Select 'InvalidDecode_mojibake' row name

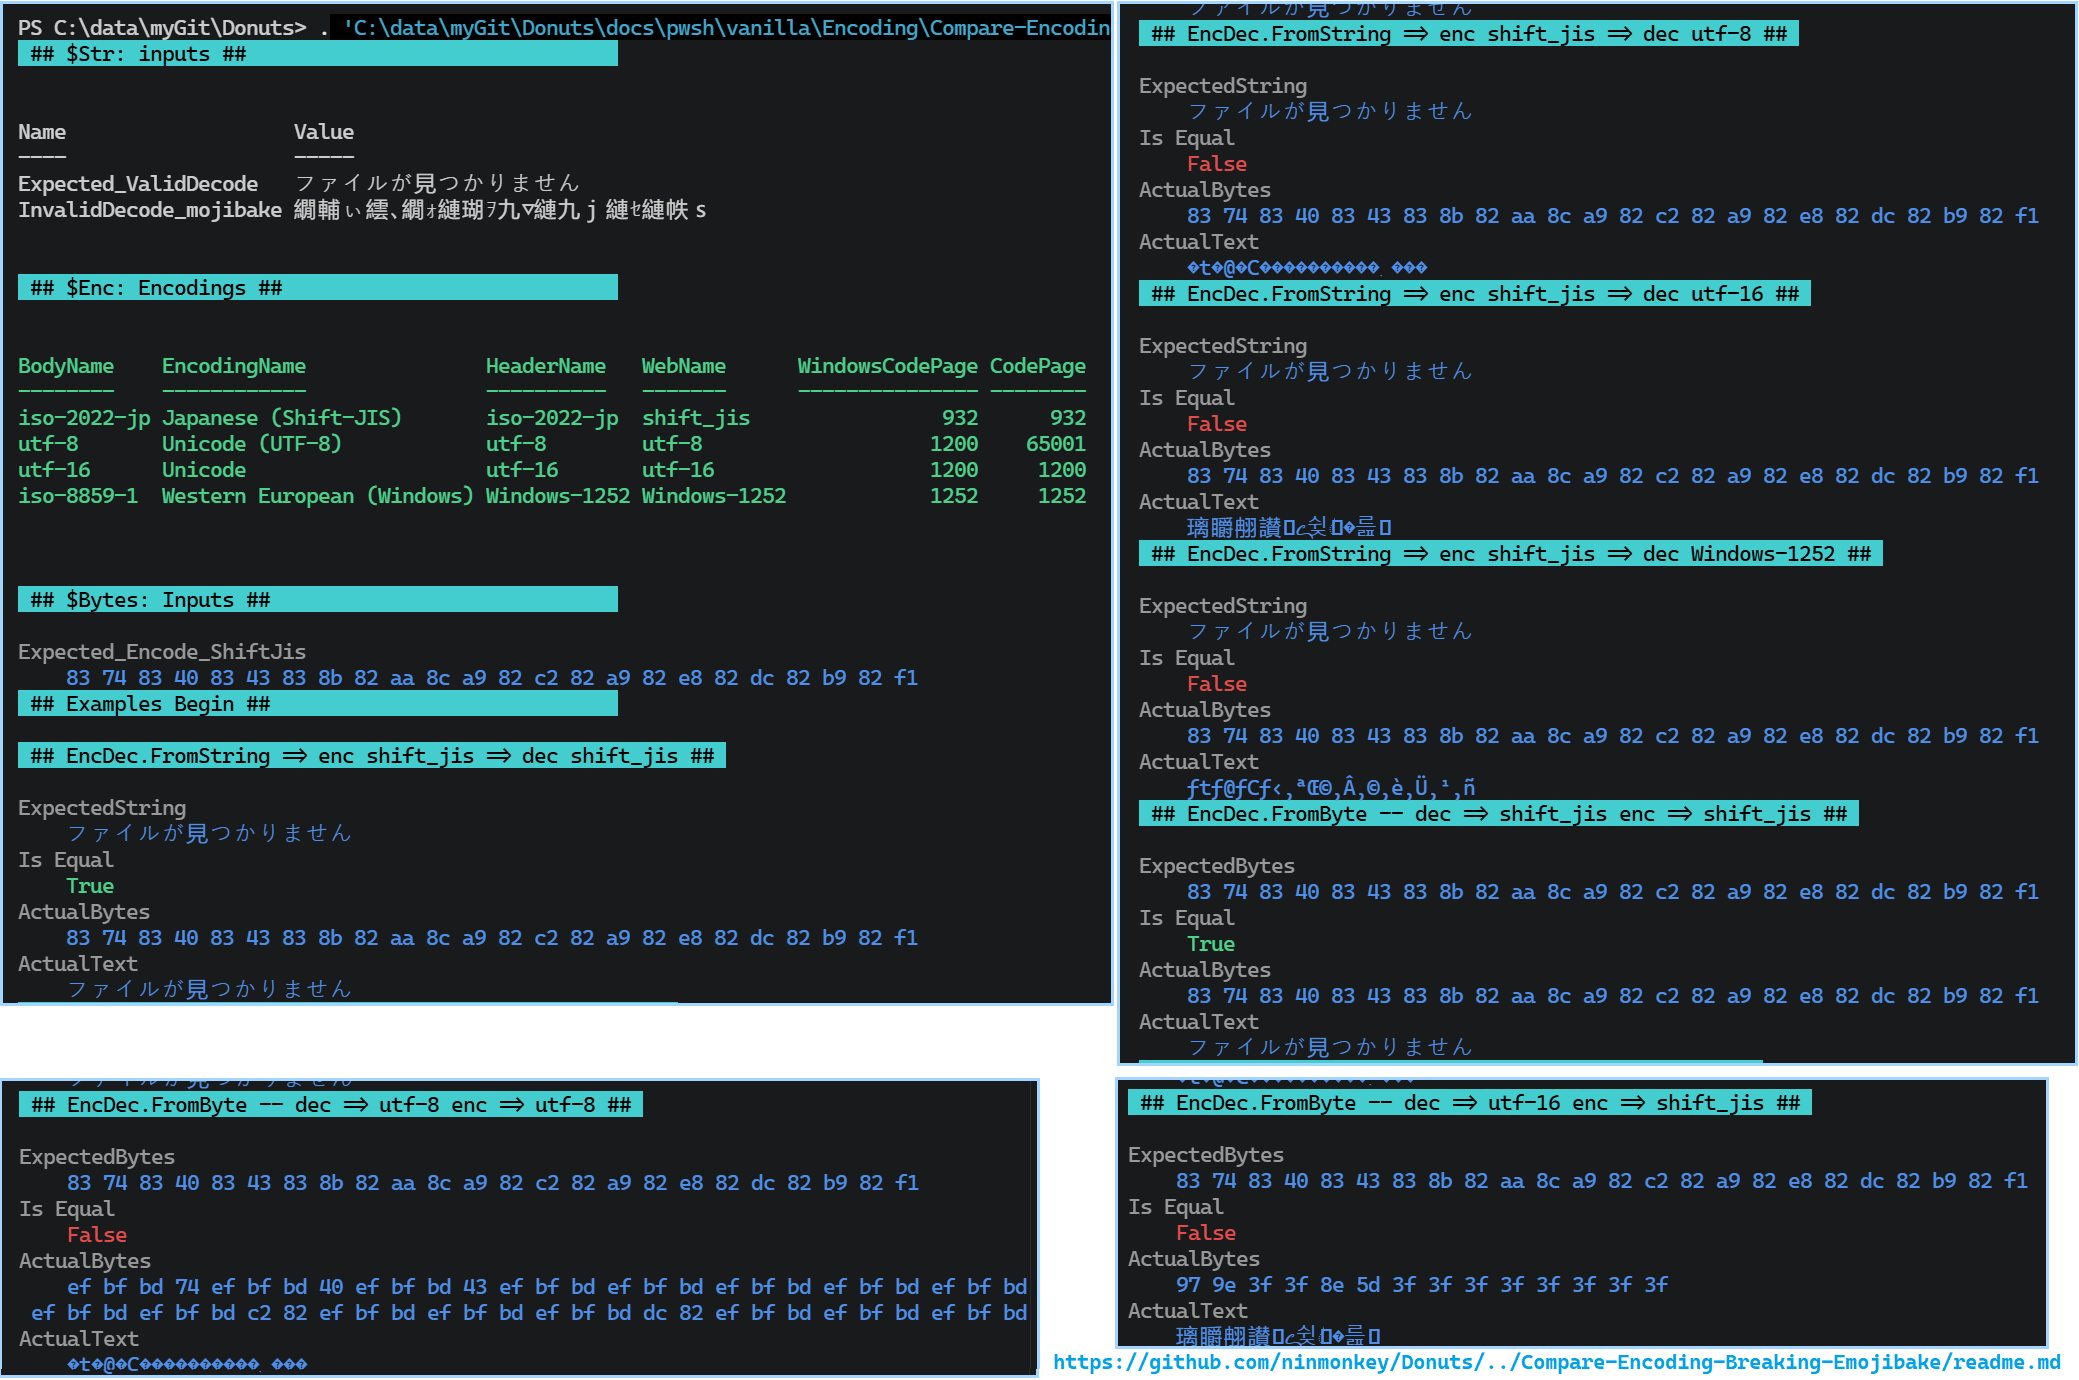[150, 210]
